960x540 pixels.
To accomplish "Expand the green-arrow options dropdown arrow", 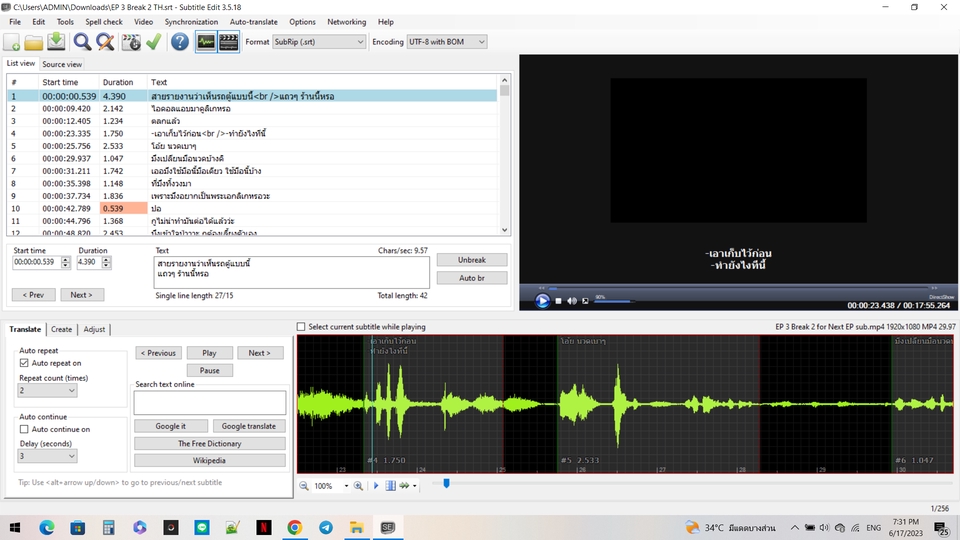I will tap(415, 486).
